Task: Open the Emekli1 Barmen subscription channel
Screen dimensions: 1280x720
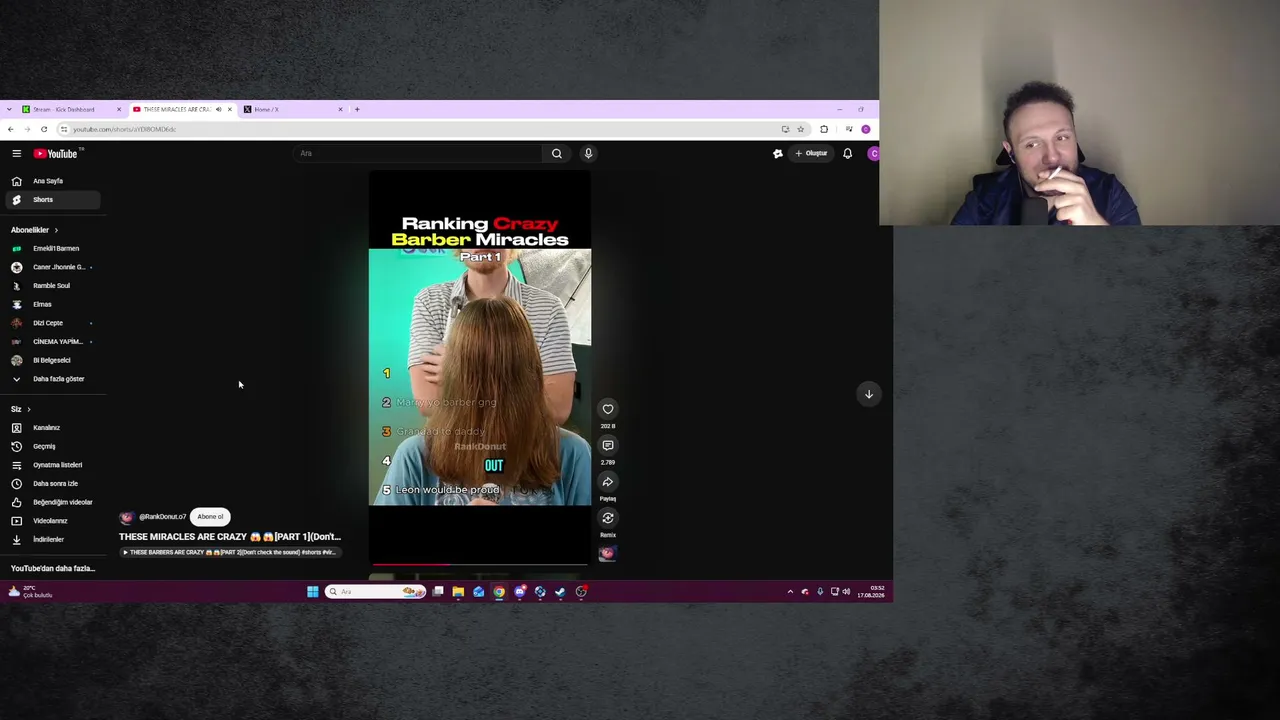Action: point(55,248)
